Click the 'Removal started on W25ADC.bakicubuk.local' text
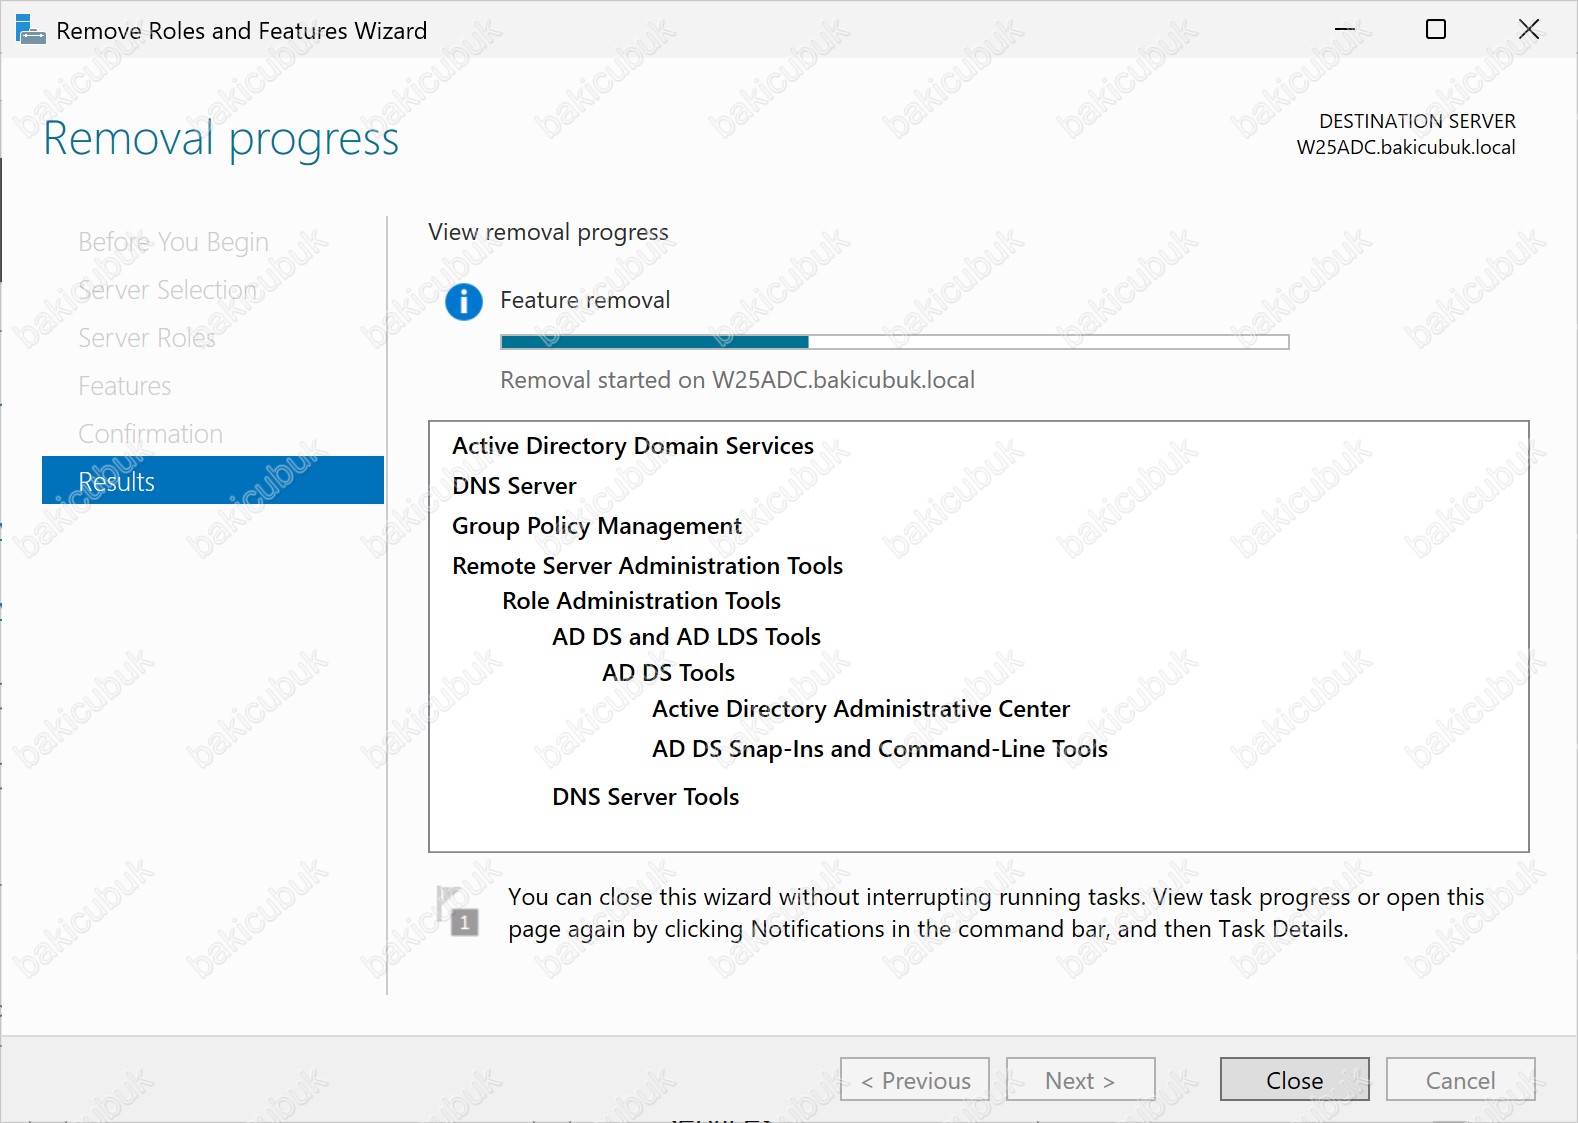The image size is (1578, 1123). tap(737, 380)
